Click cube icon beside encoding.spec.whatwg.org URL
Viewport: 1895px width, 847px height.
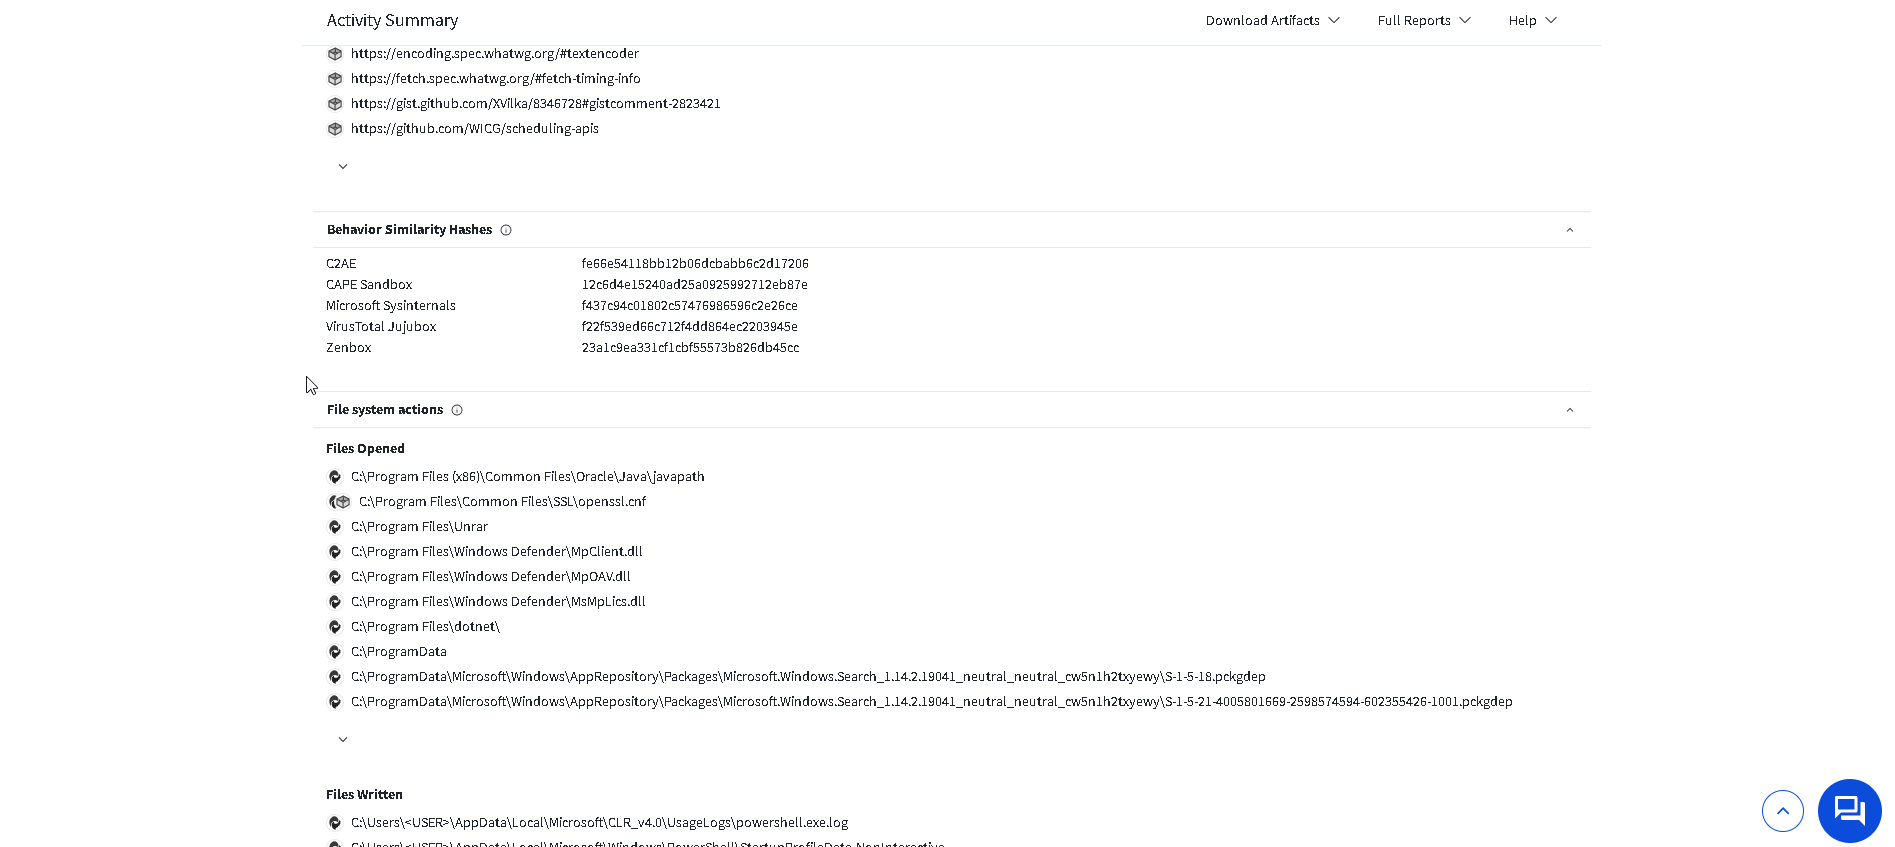pyautogui.click(x=335, y=54)
